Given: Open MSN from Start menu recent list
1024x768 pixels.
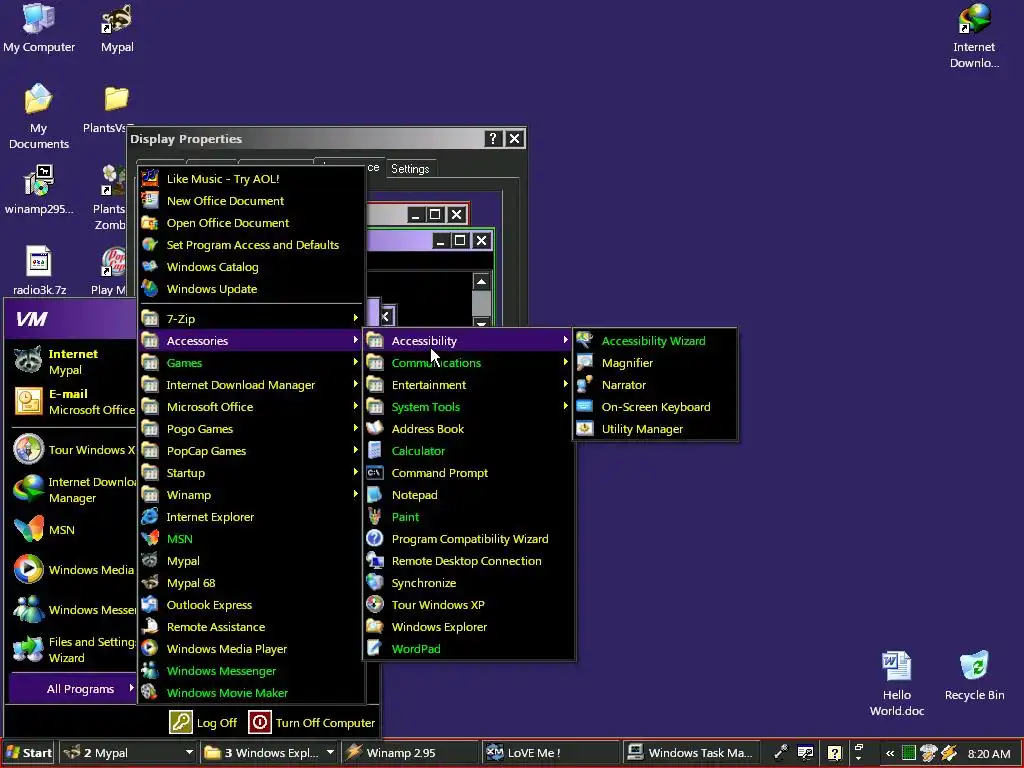Looking at the screenshot, I should click(72, 530).
